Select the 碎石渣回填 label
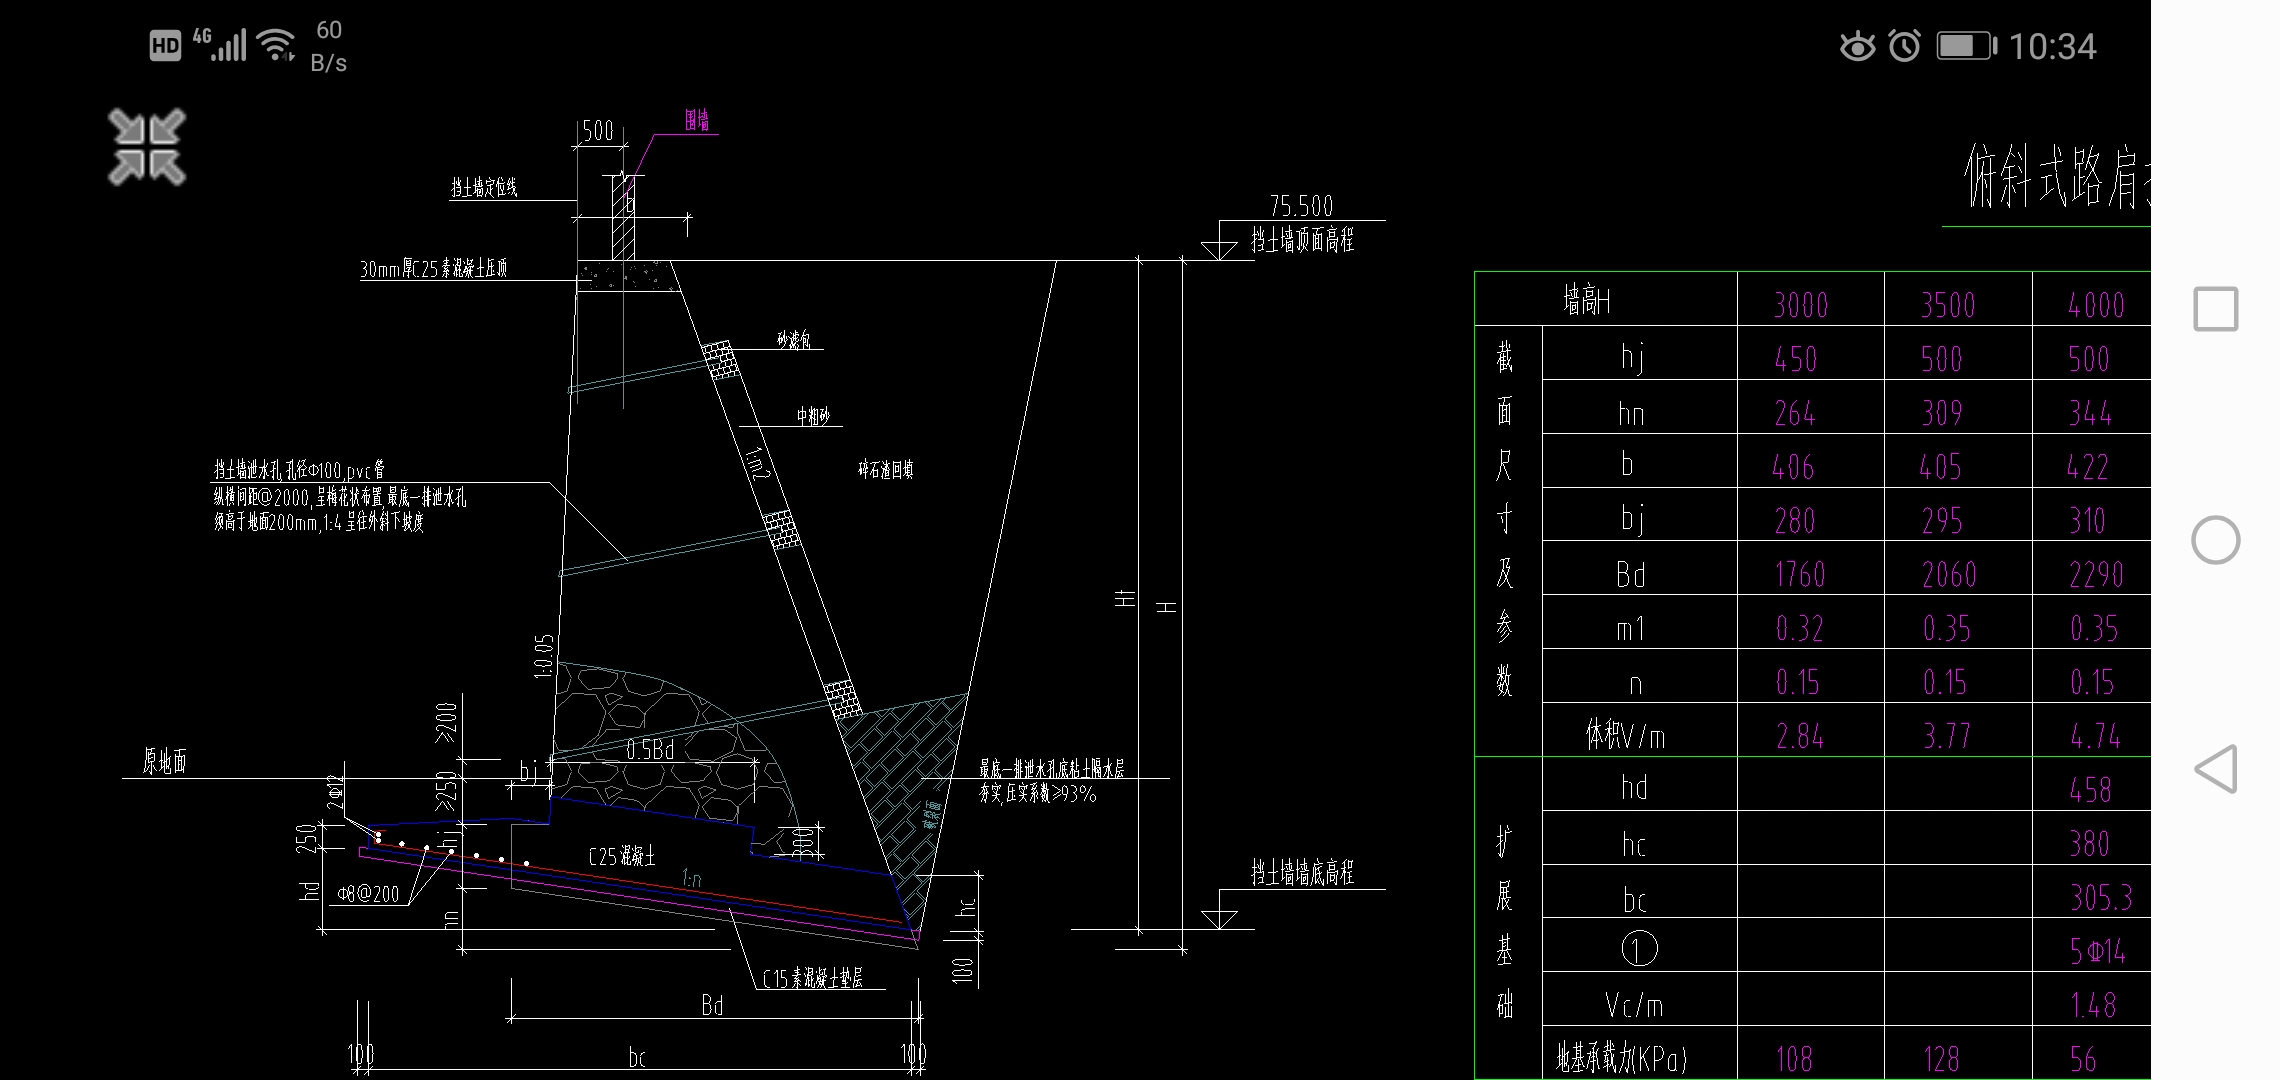This screenshot has width=2280, height=1080. pyautogui.click(x=886, y=469)
